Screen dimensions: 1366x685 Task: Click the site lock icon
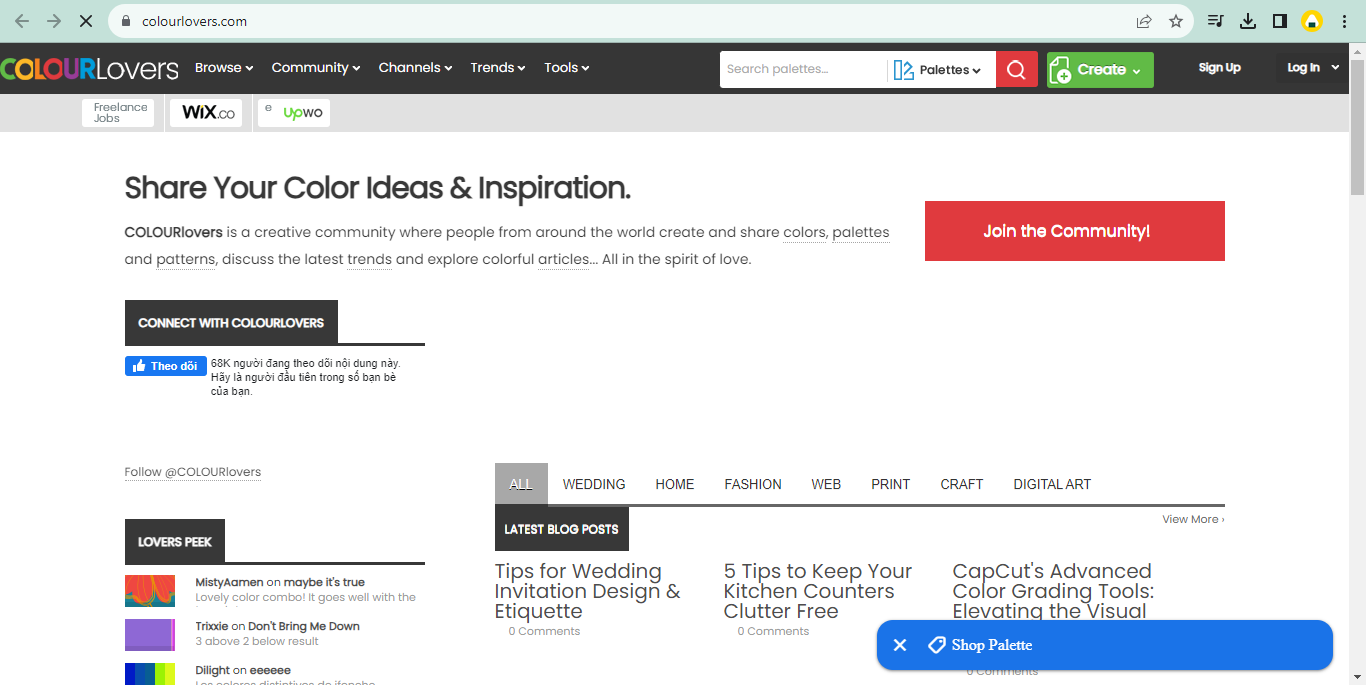[x=126, y=21]
